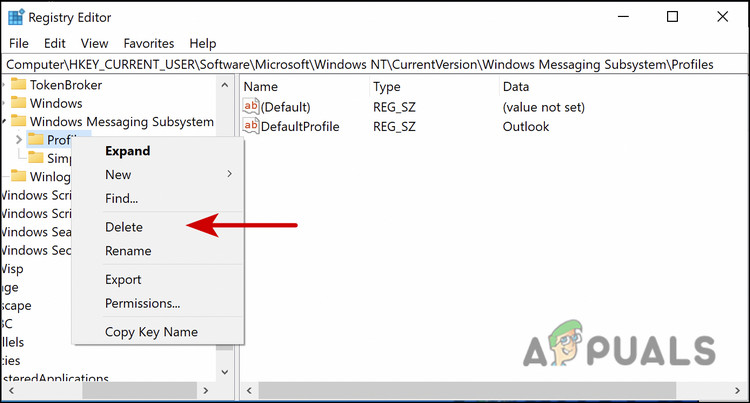This screenshot has height=403, width=750.
Task: Click the (Default) string value icon
Action: (251, 106)
